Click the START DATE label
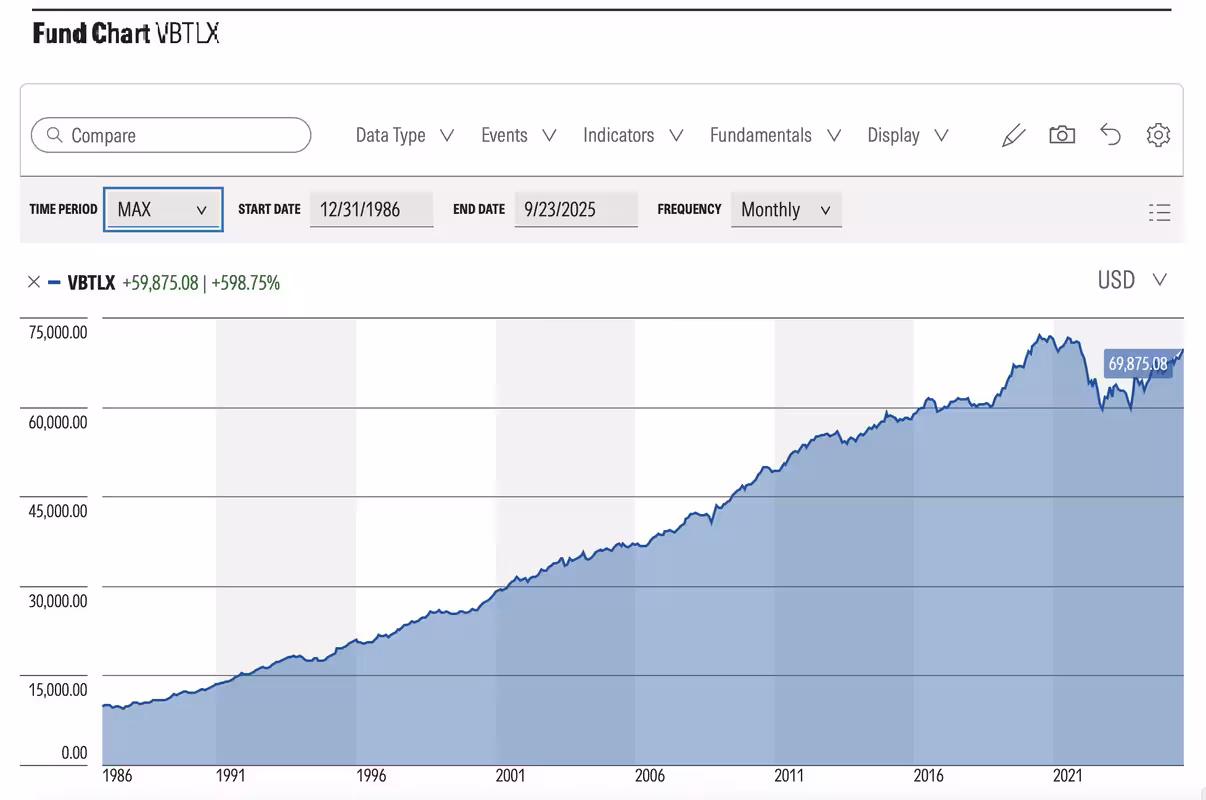Viewport: 1206px width, 800px height. (269, 209)
